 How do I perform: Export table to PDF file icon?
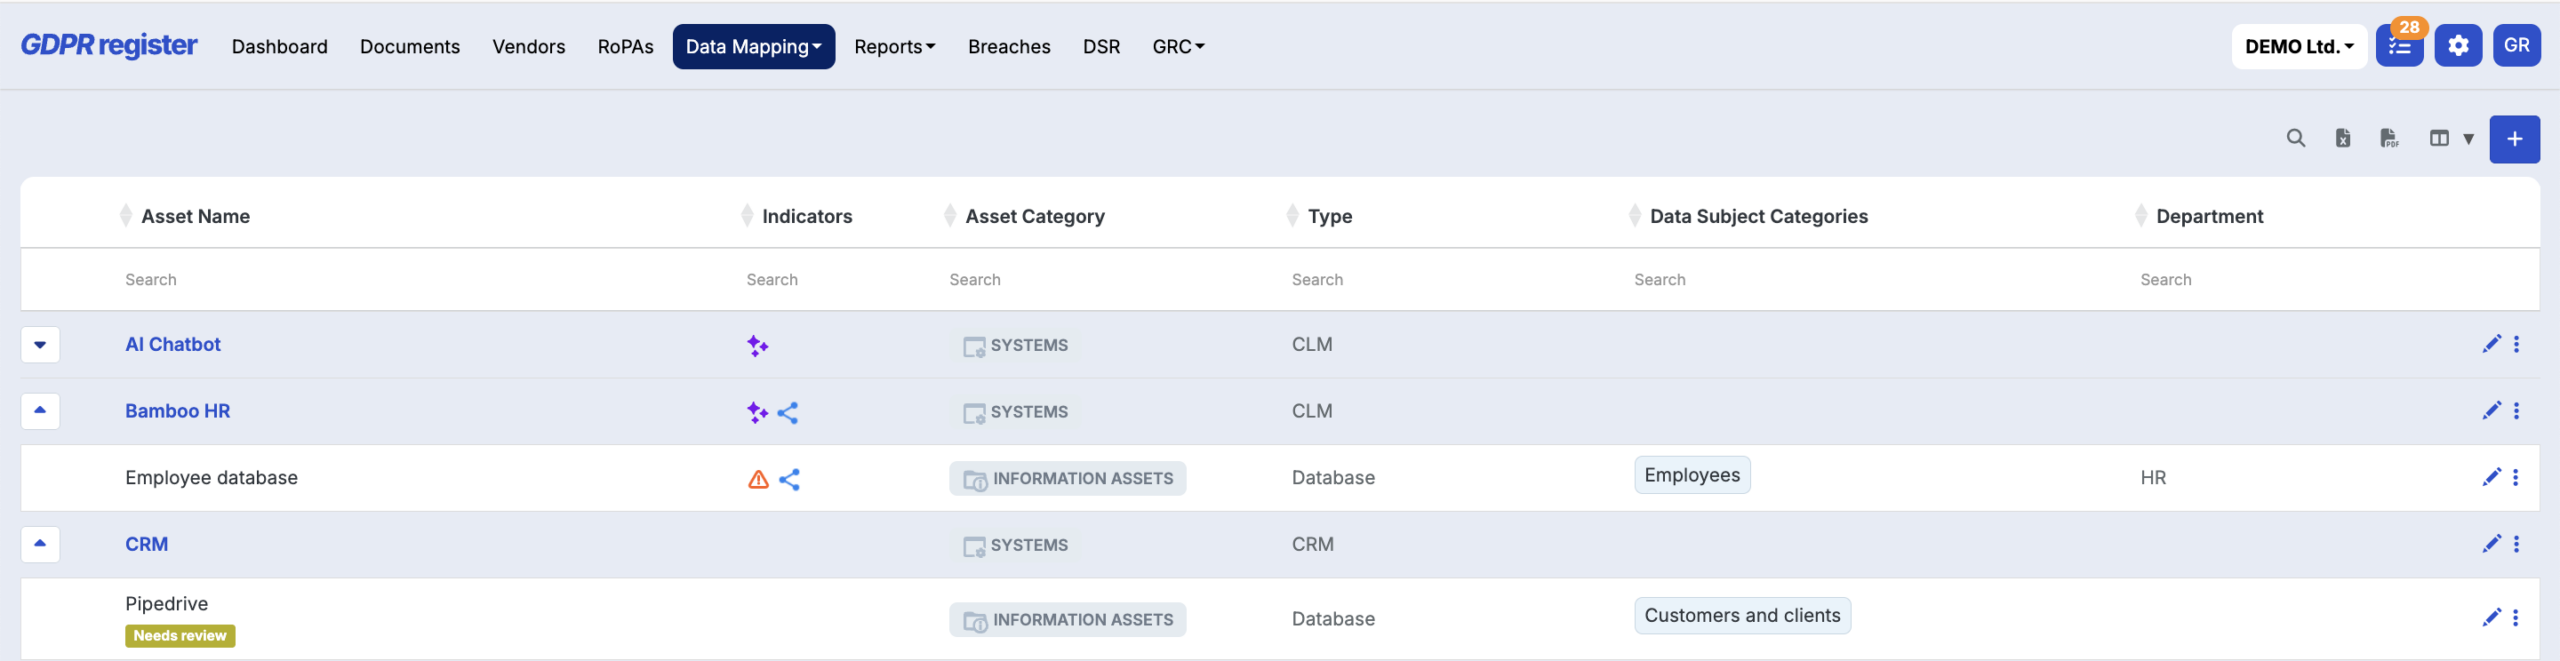click(2389, 138)
